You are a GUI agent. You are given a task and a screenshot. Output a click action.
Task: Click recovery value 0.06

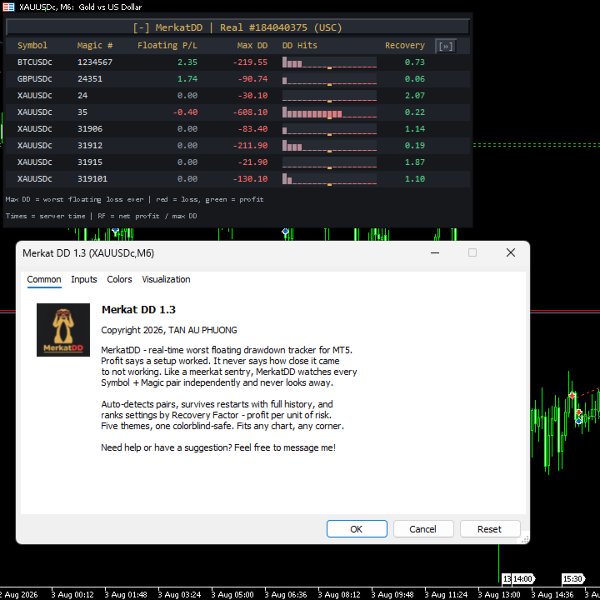click(x=415, y=79)
